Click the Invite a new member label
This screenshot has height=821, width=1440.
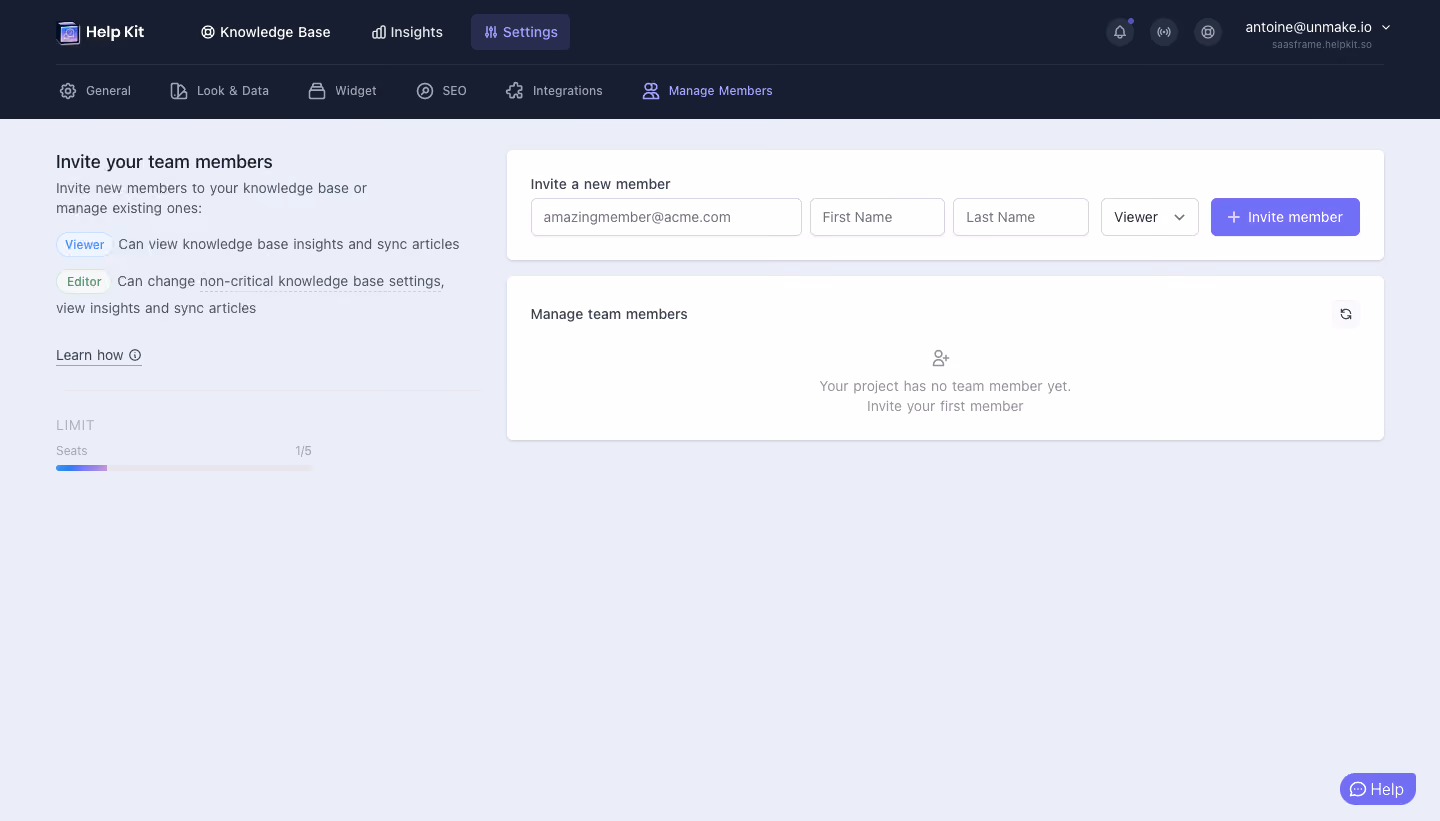(600, 184)
